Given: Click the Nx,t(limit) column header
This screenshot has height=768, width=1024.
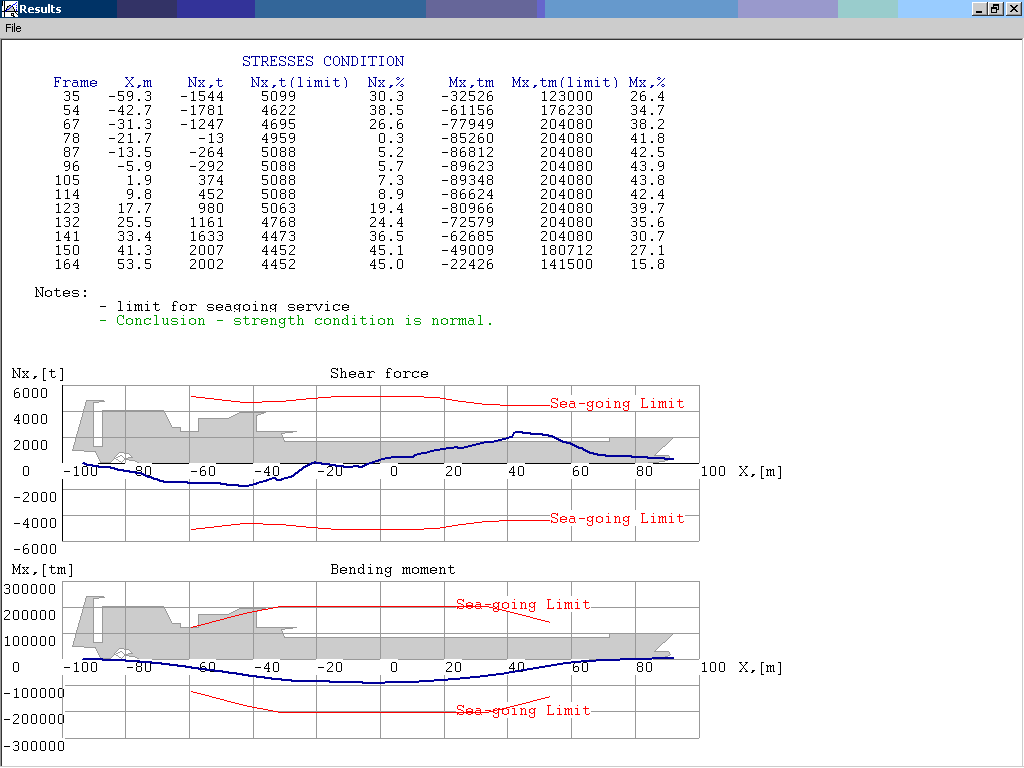Looking at the screenshot, I should click(299, 82).
